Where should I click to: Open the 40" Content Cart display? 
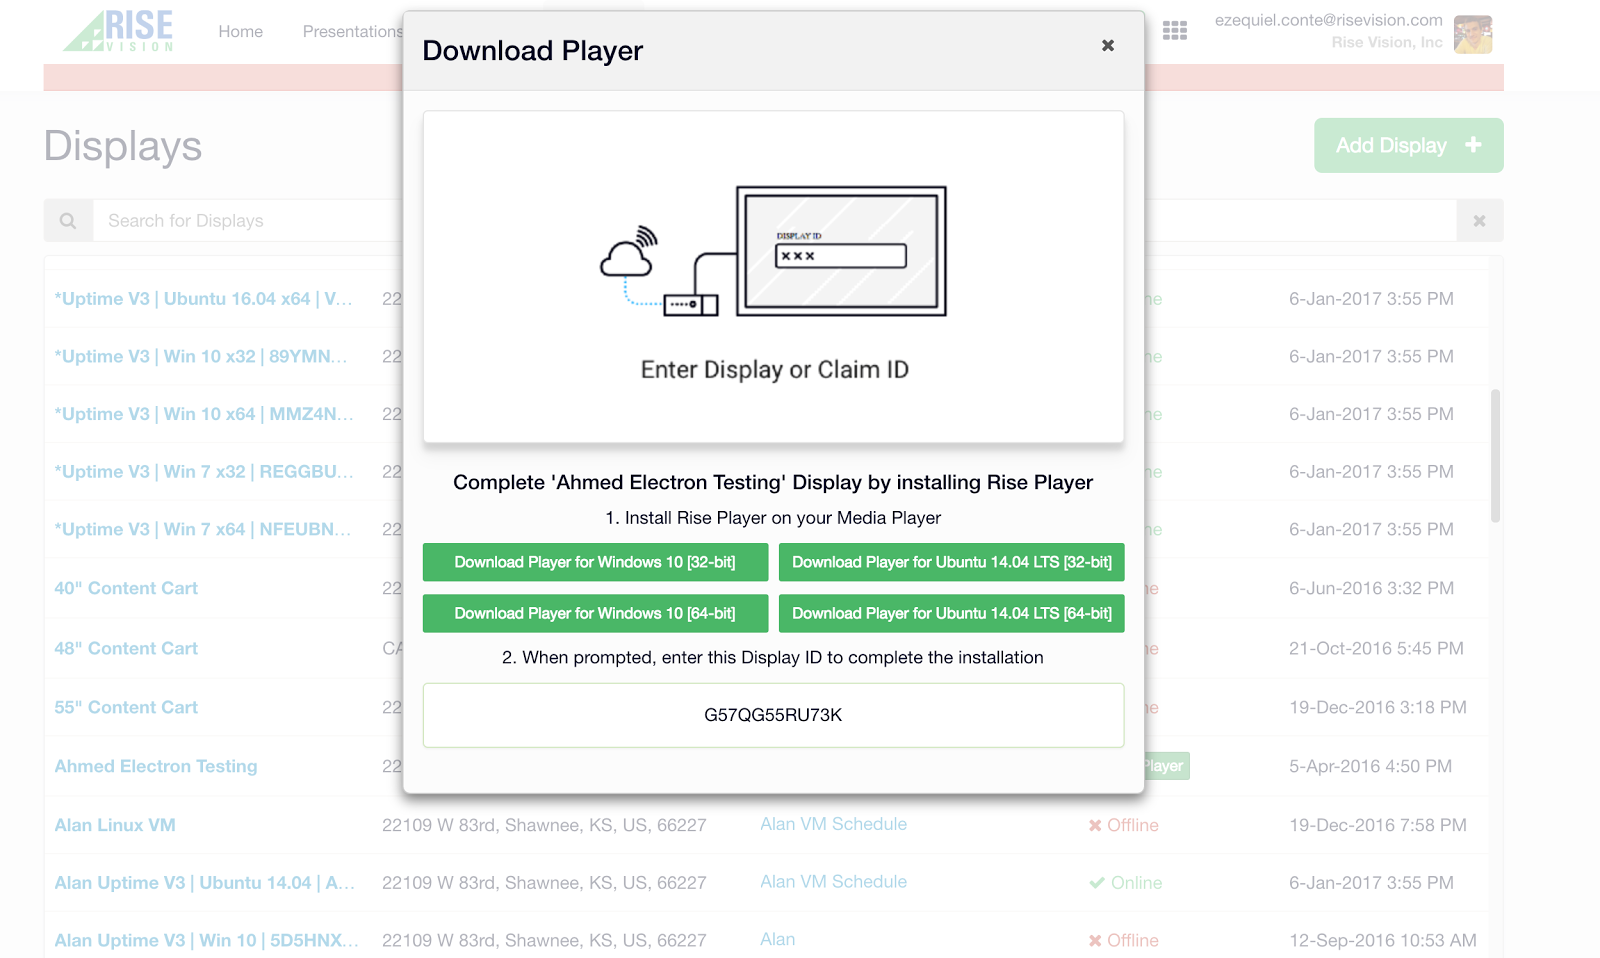pyautogui.click(x=126, y=589)
